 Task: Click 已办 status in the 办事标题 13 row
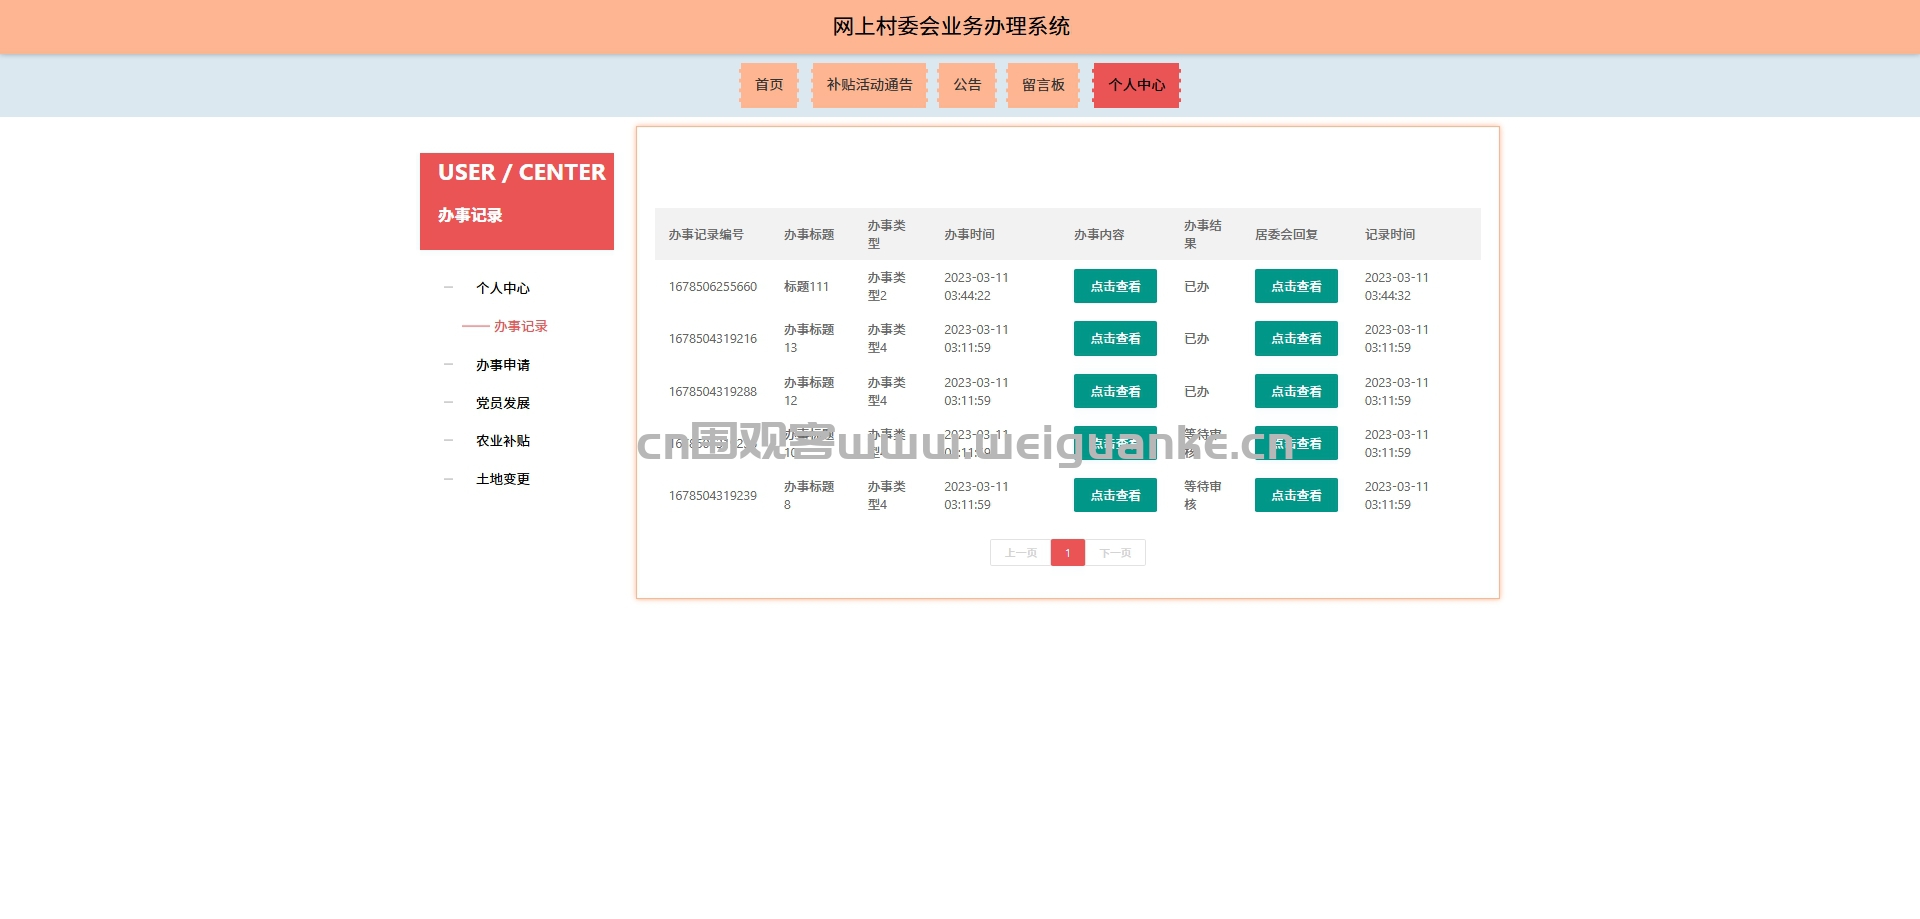click(x=1196, y=339)
